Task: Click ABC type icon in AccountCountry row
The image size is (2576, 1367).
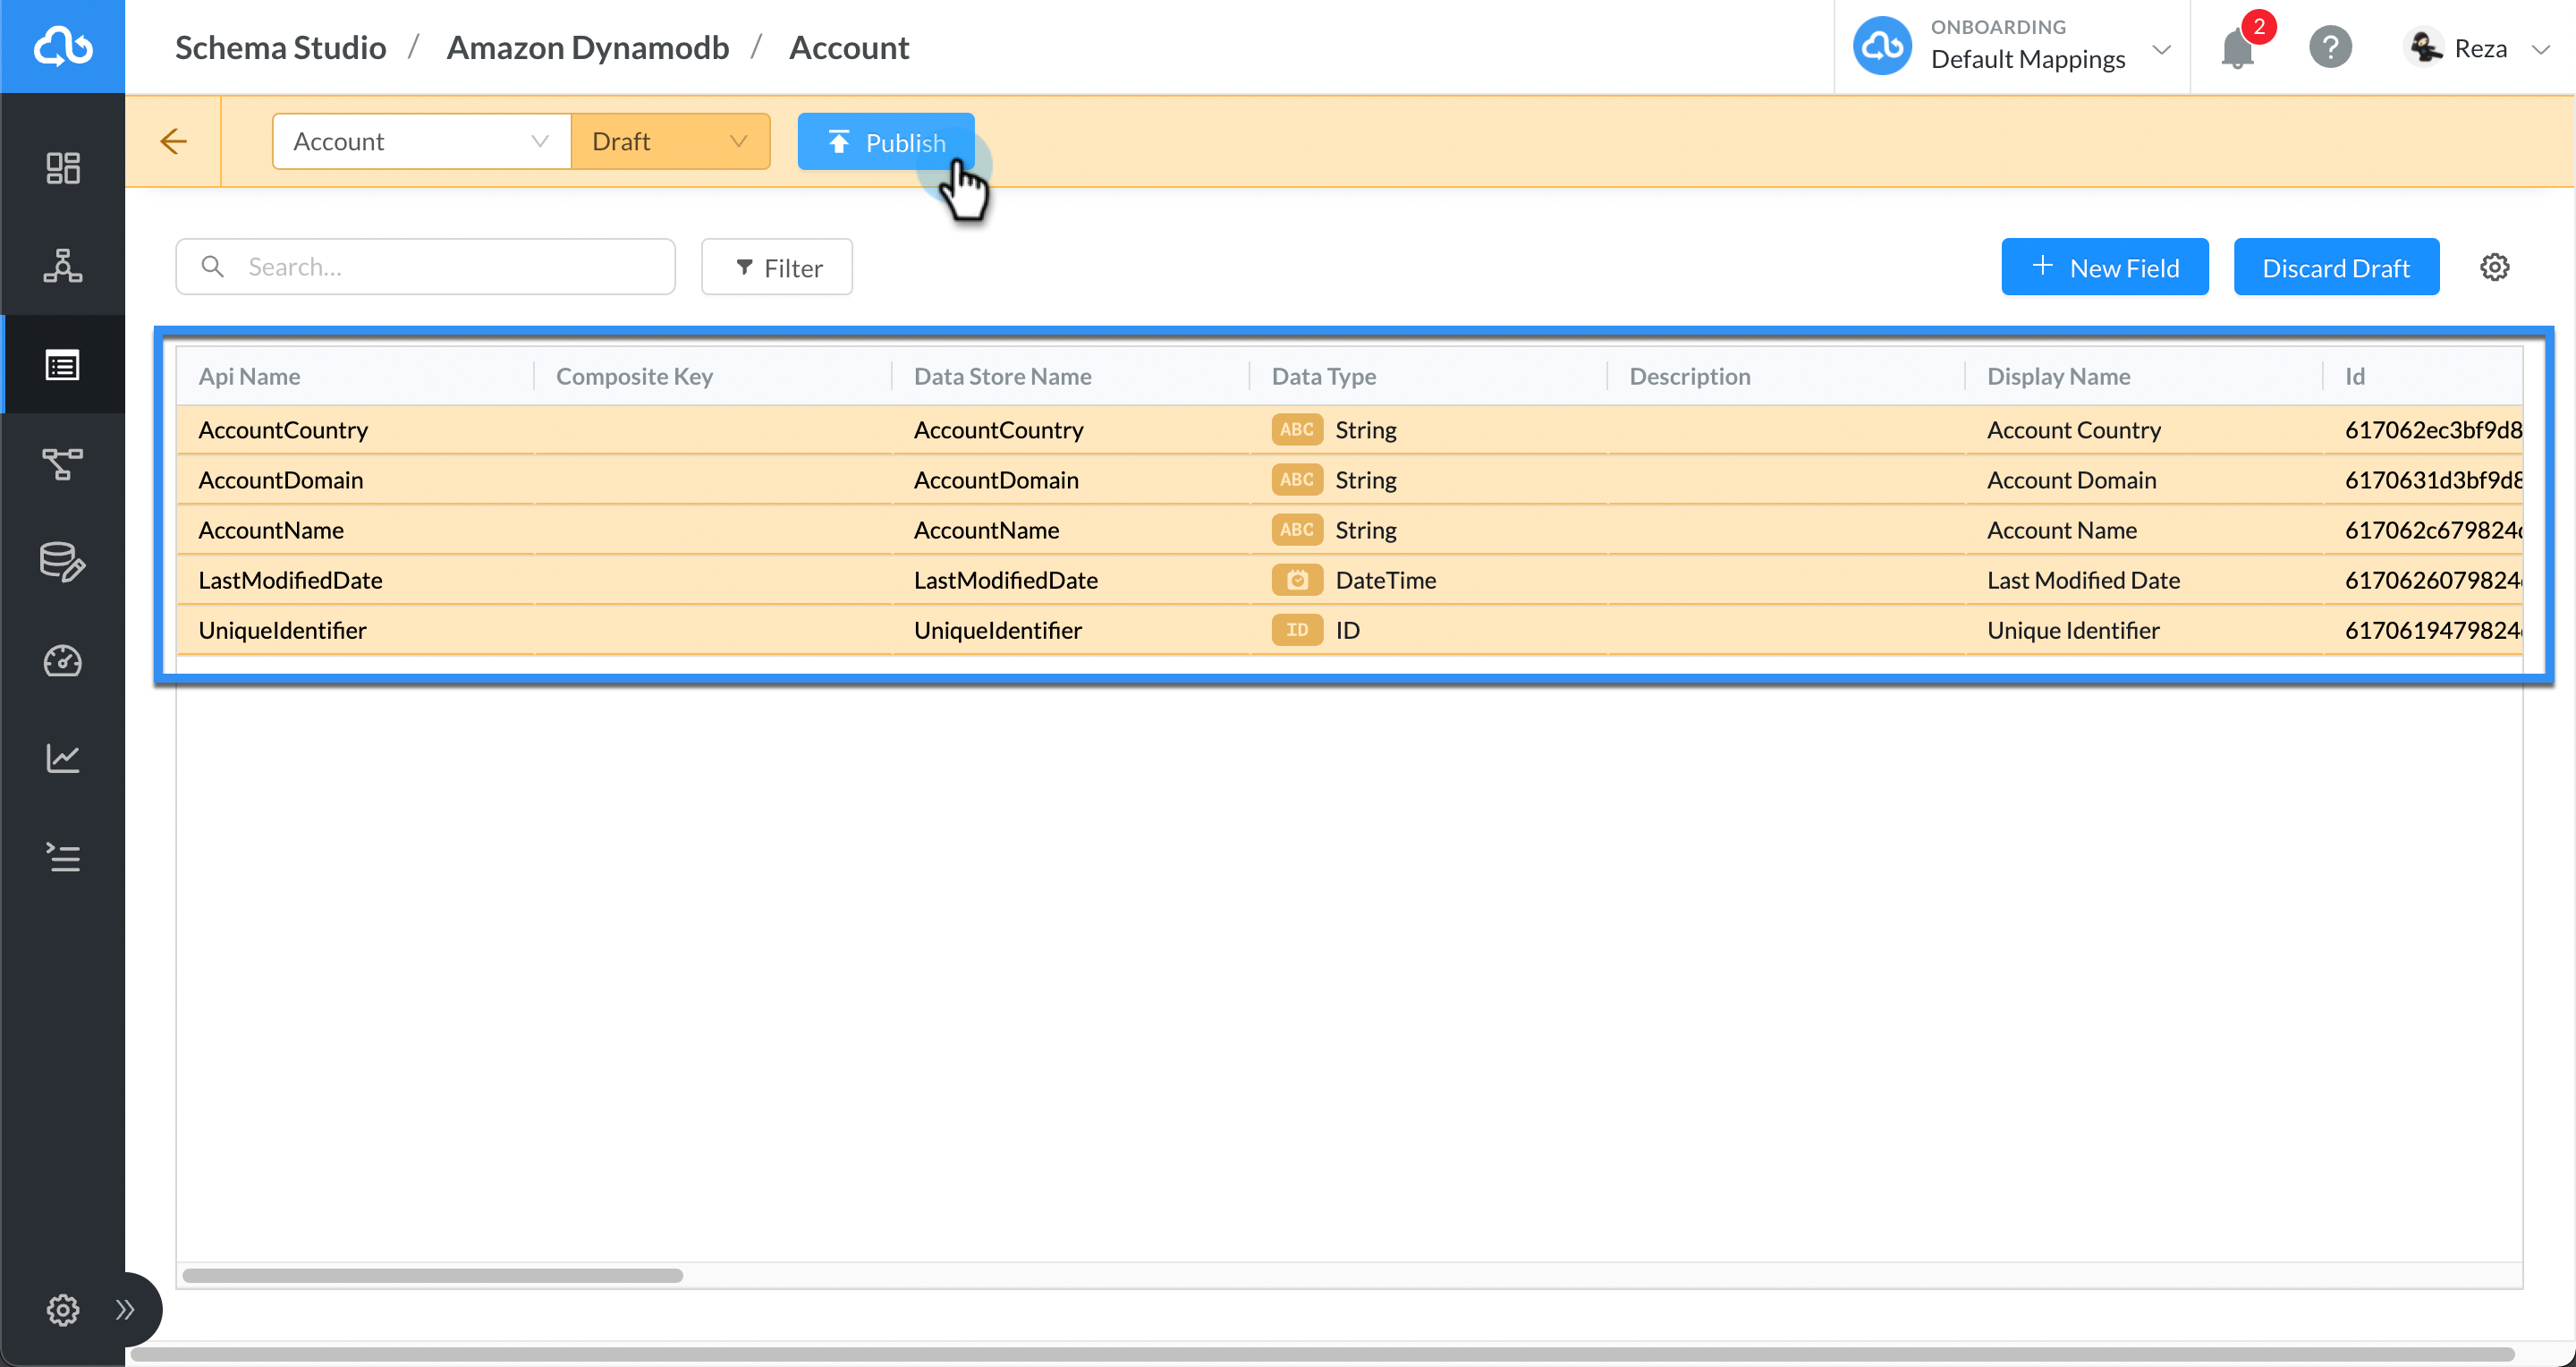Action: [1296, 430]
